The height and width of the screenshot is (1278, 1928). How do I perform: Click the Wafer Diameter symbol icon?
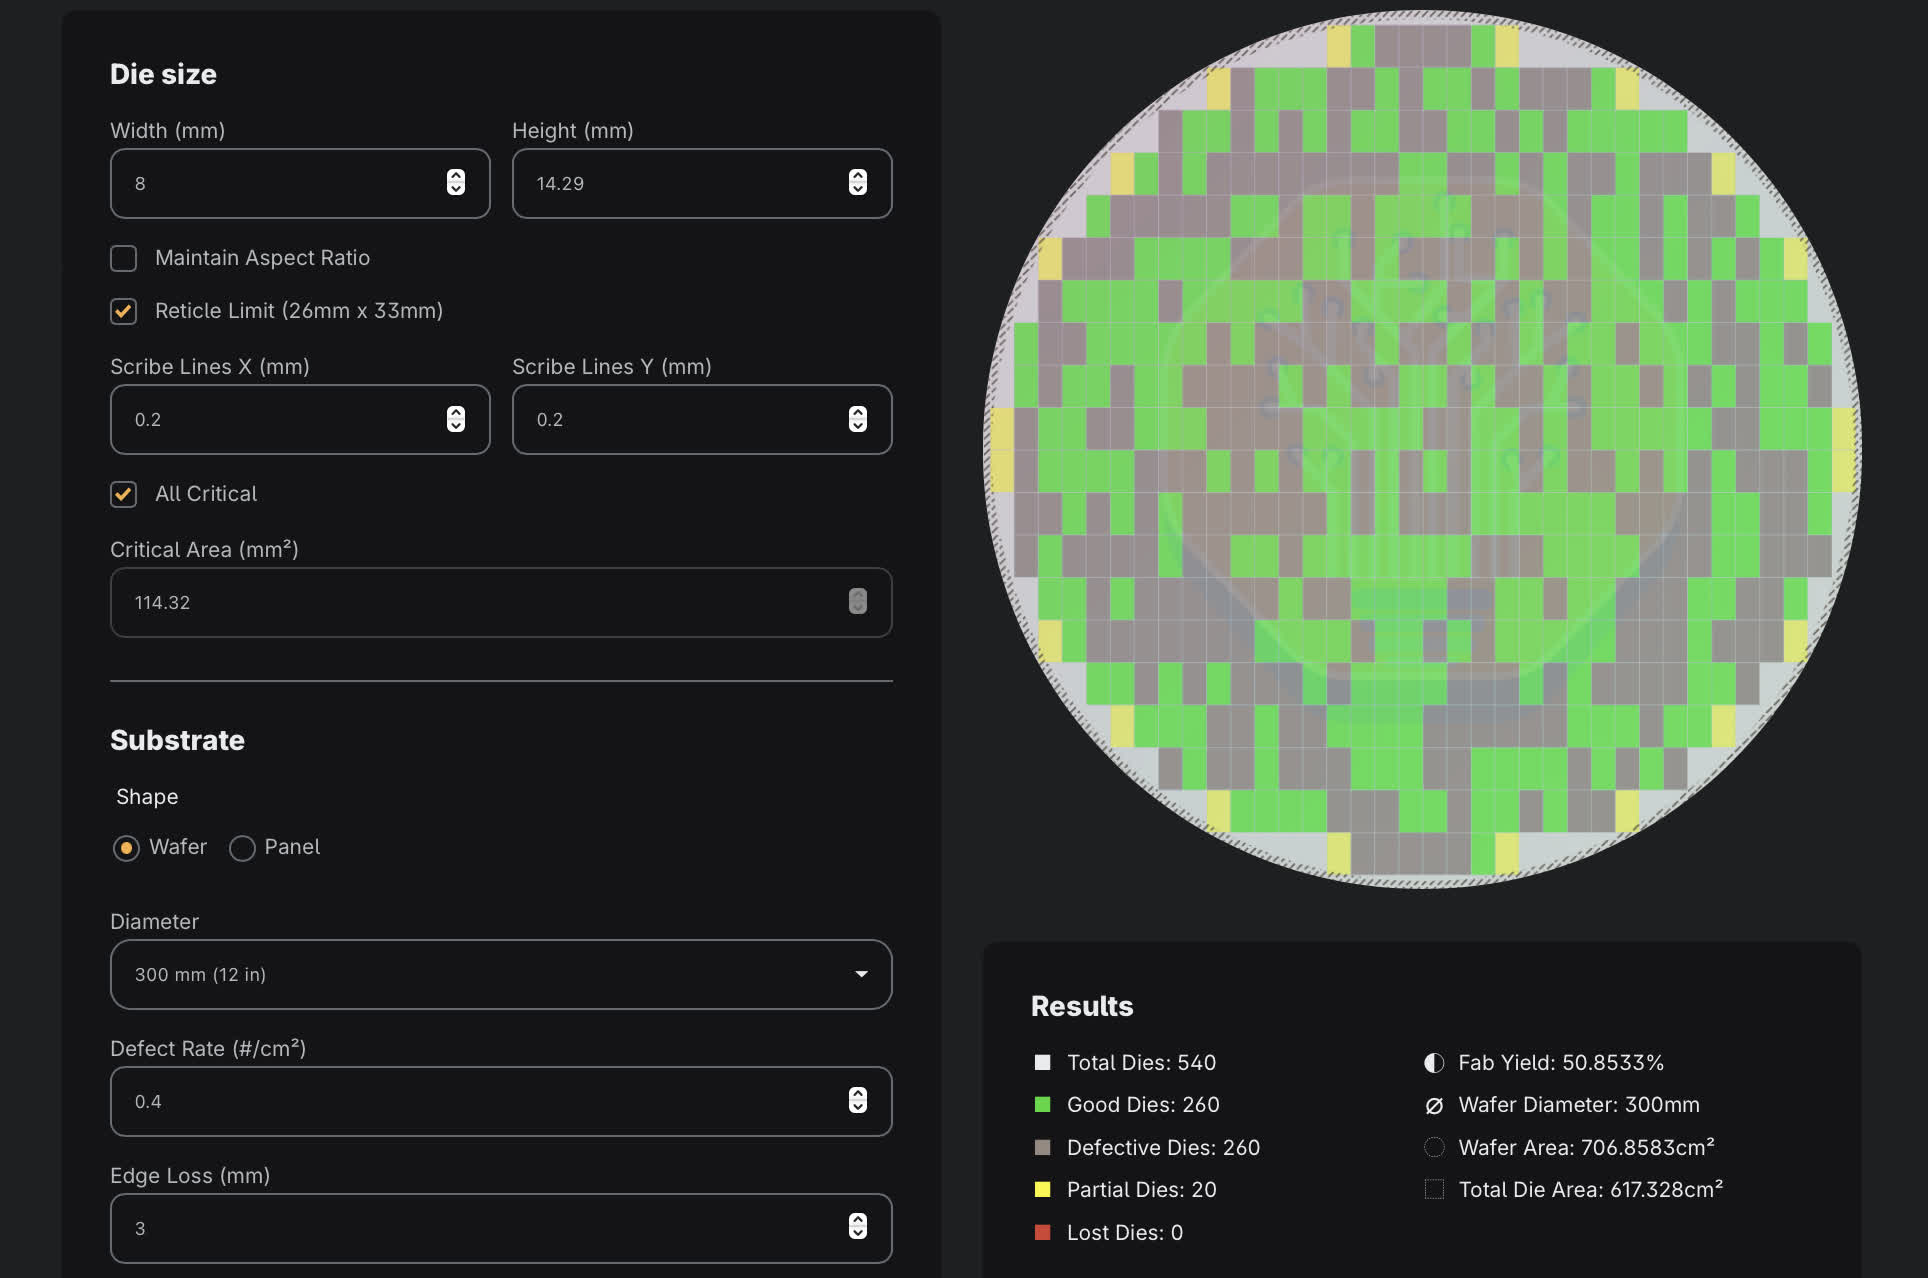click(1434, 1105)
